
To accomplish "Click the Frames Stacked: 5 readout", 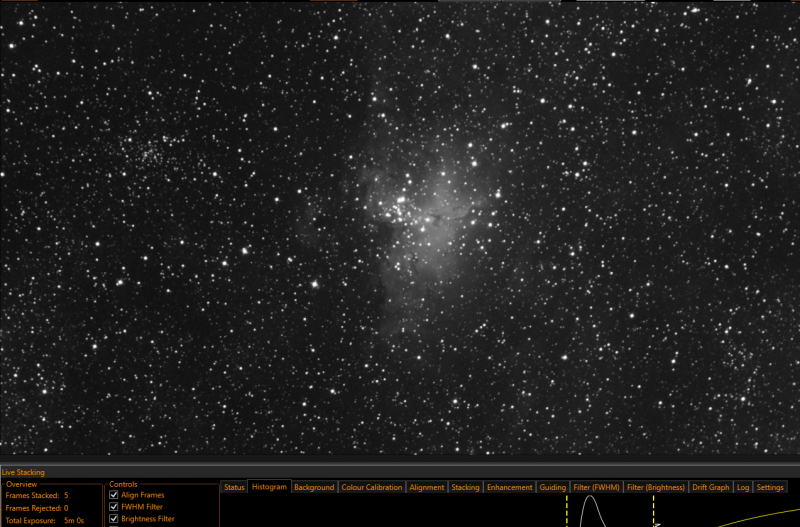I will click(37, 495).
